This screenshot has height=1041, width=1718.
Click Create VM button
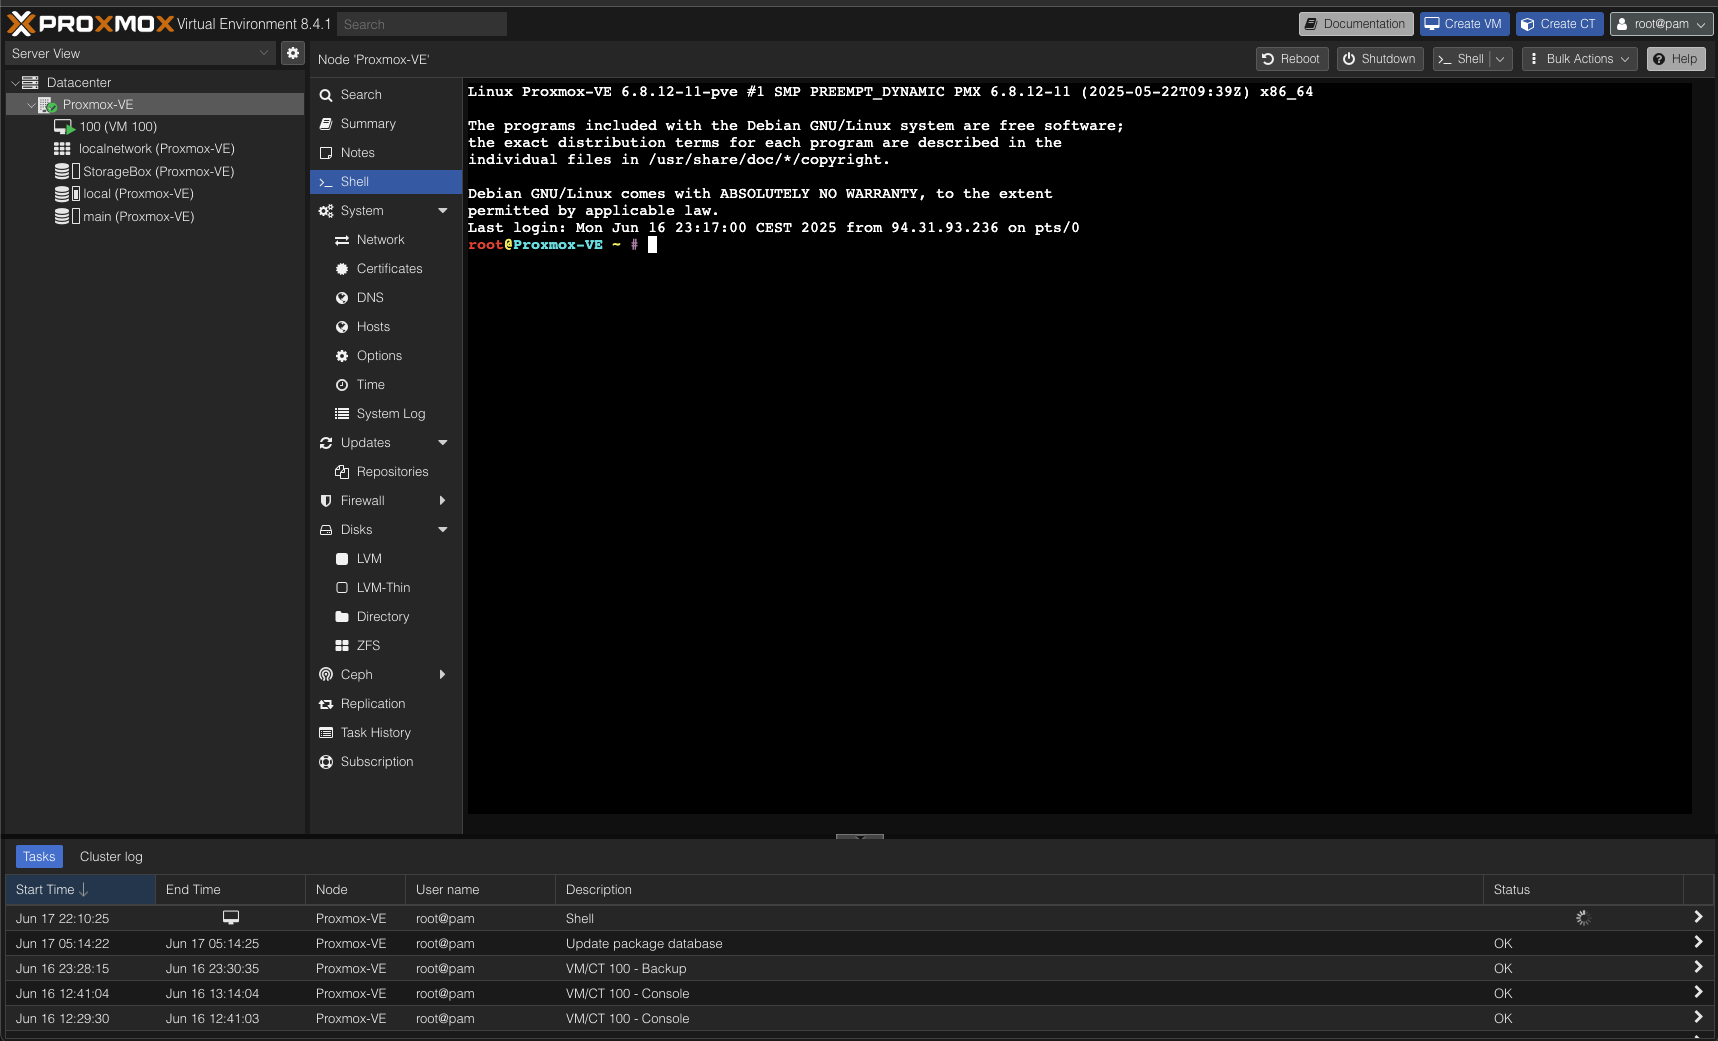[1464, 24]
